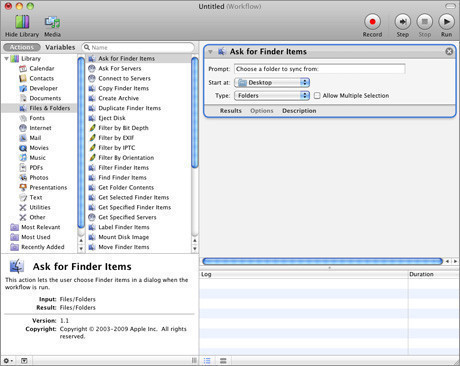Click the actions list vertical scrollbar
The image size is (460, 366).
coord(195,113)
